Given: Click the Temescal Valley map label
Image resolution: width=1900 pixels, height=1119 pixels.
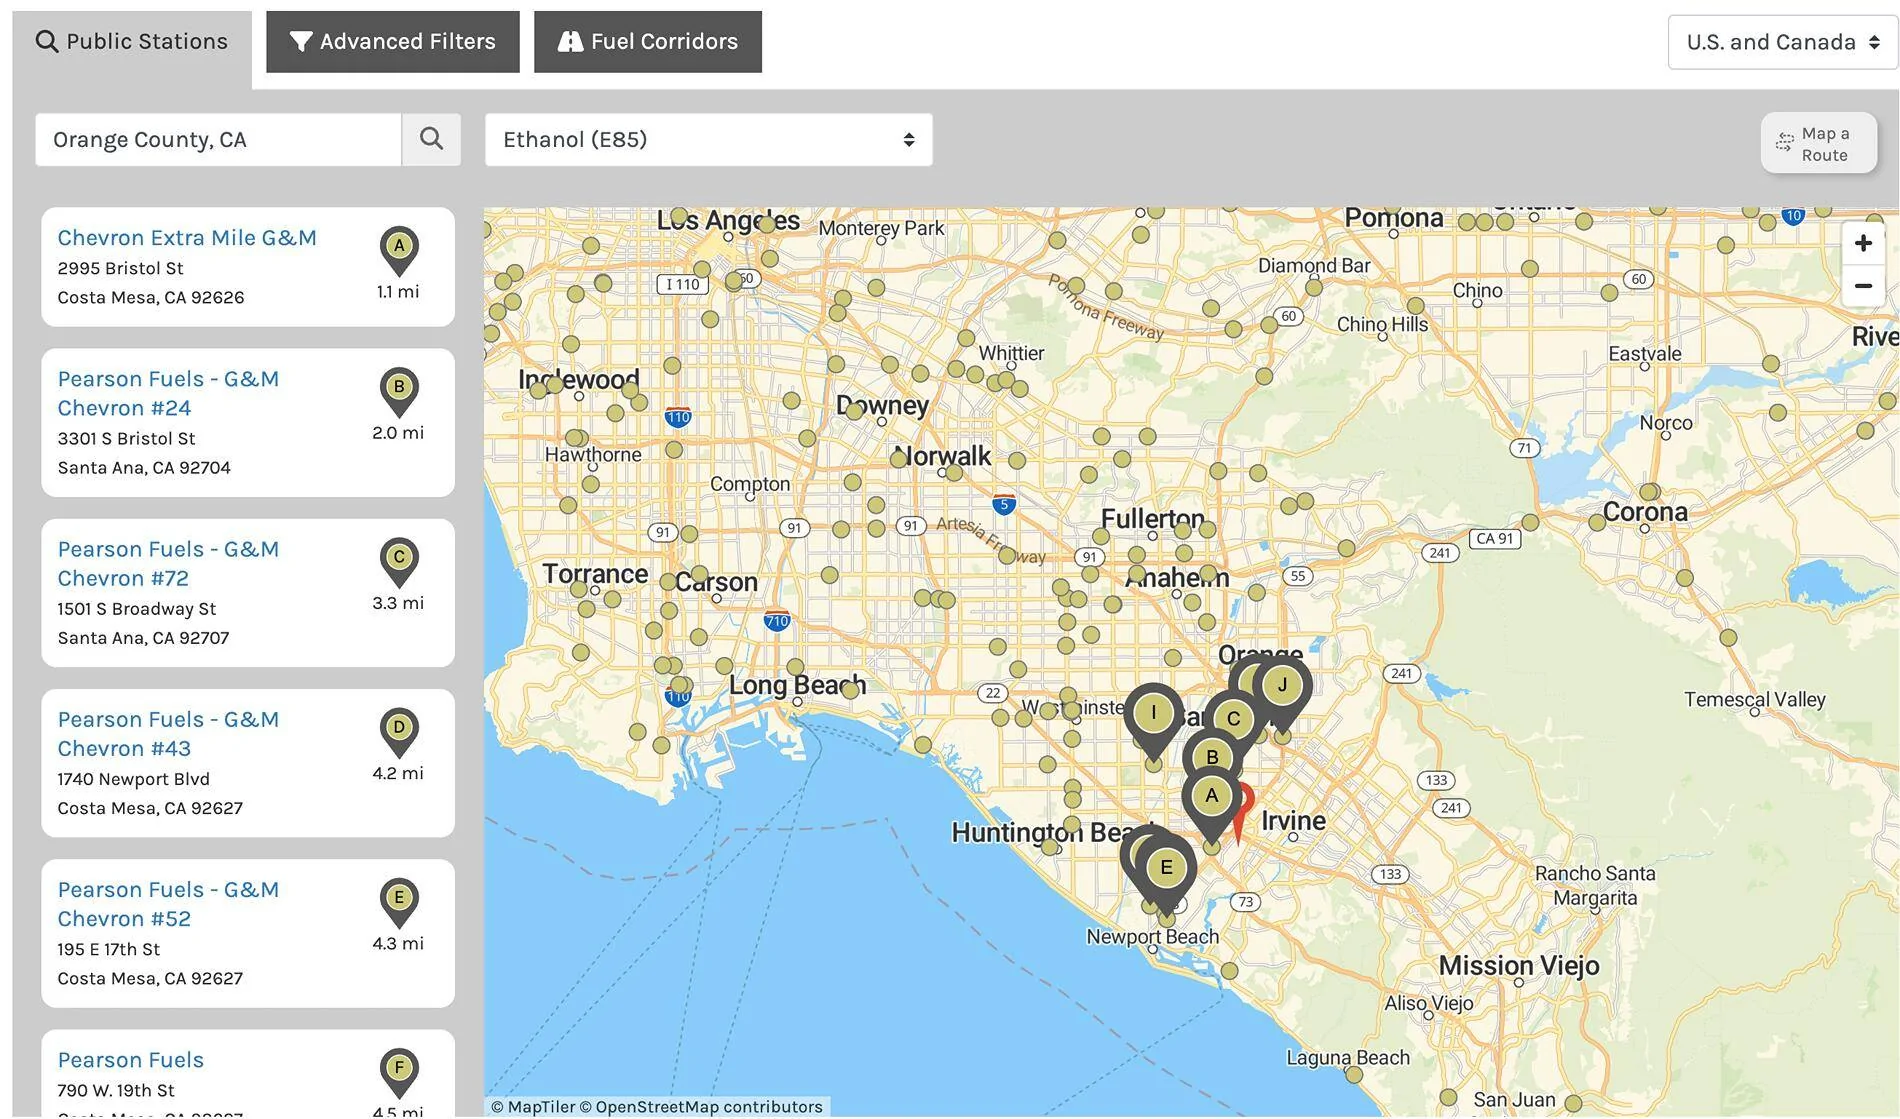Looking at the screenshot, I should pos(1755,699).
